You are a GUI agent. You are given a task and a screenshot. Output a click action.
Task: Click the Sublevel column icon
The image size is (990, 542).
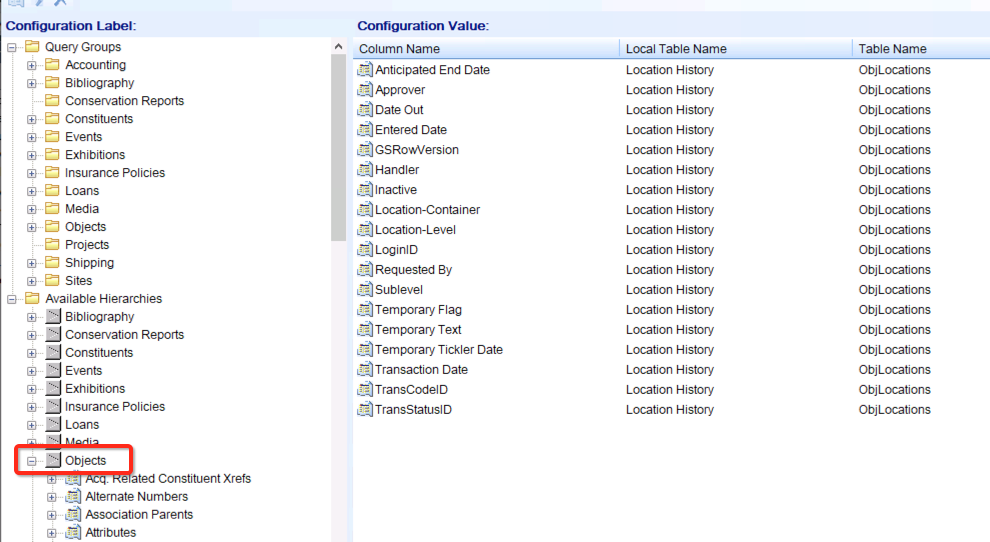click(364, 289)
